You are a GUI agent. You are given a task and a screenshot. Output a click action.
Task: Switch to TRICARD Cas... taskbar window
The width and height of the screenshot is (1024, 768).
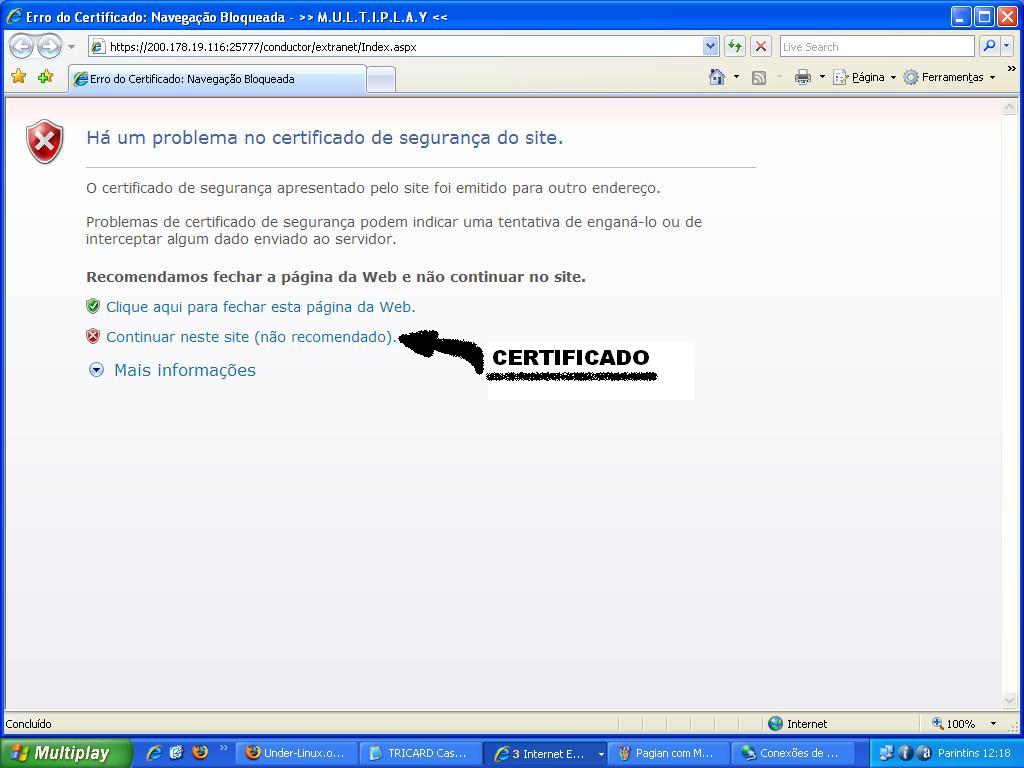pyautogui.click(x=421, y=753)
